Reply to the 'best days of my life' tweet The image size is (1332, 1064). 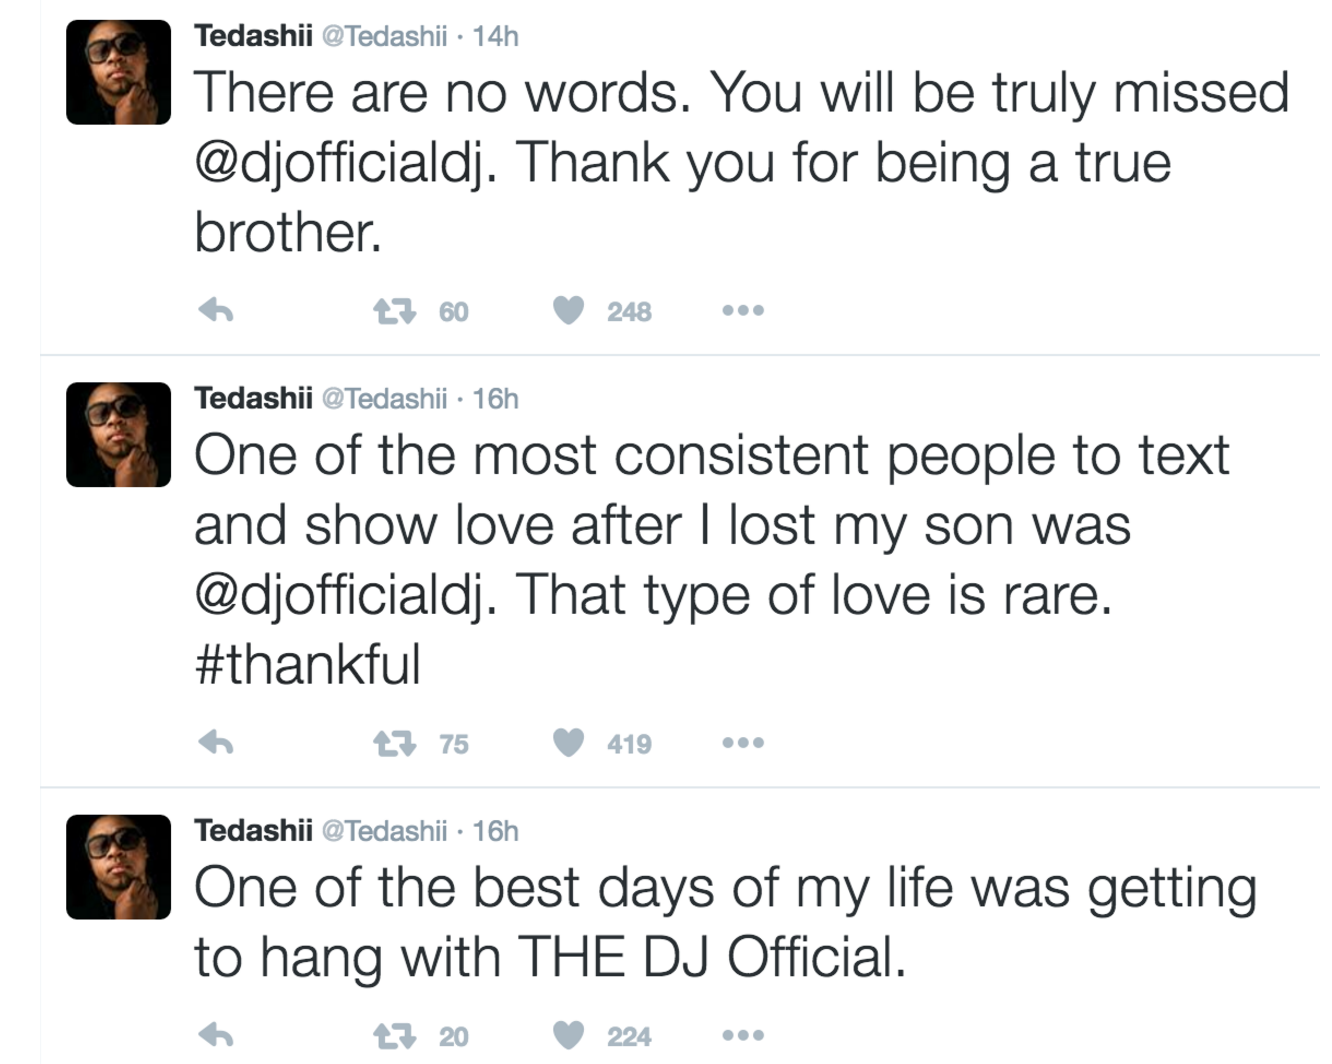[x=216, y=1035]
